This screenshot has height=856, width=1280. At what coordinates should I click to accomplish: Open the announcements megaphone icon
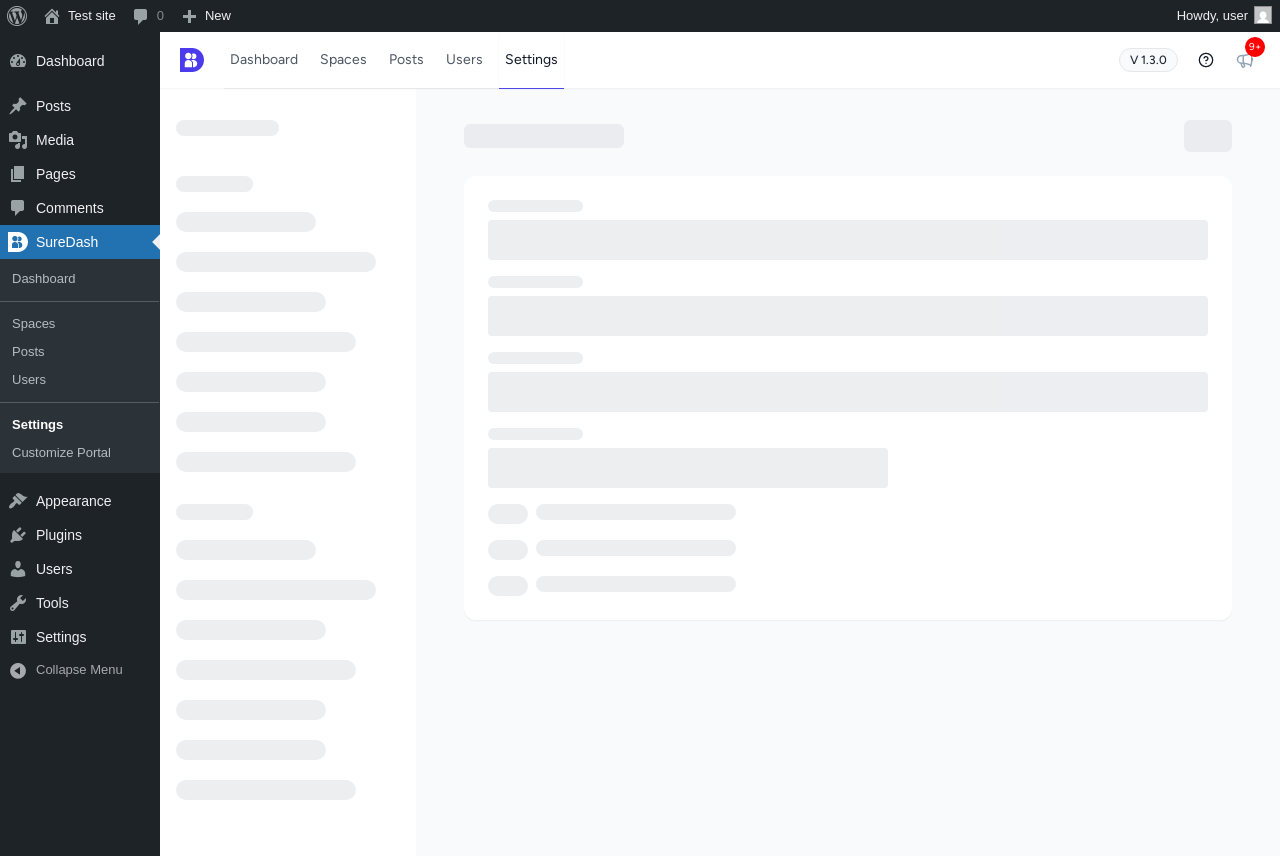click(x=1245, y=60)
